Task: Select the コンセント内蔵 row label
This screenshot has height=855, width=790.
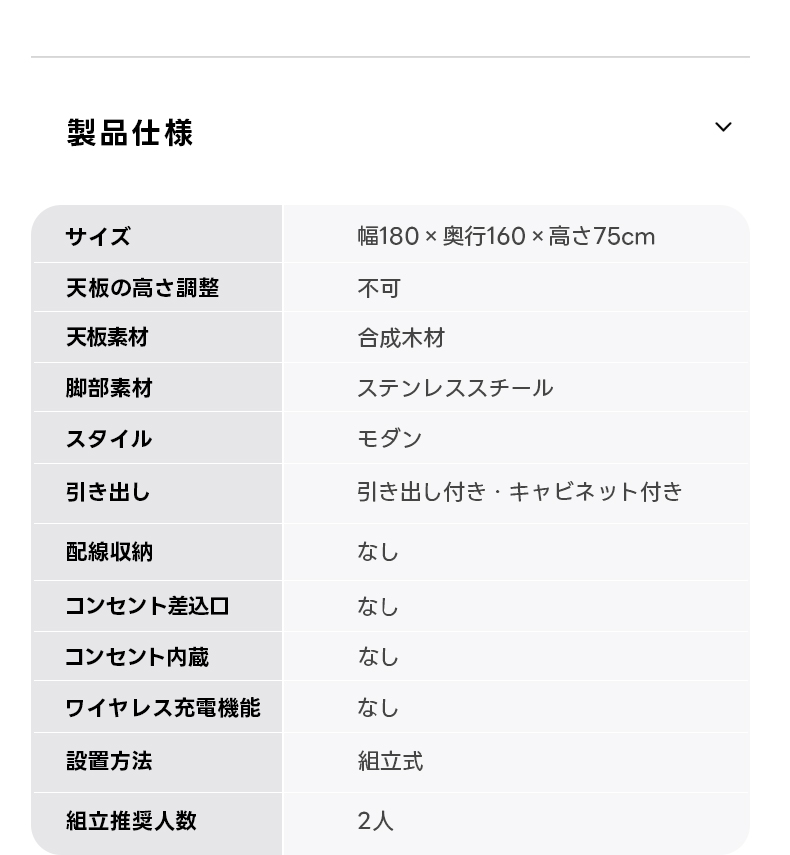Action: click(x=137, y=657)
